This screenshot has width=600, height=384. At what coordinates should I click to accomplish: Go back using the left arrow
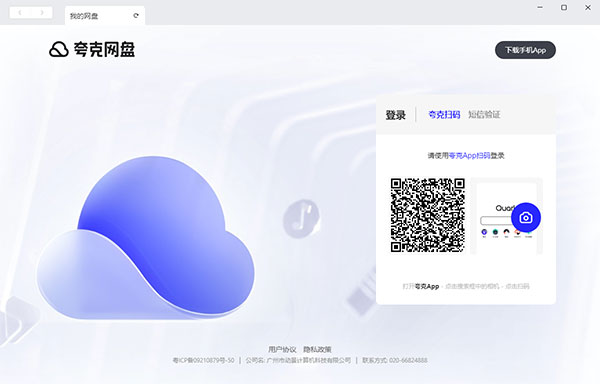[x=20, y=13]
